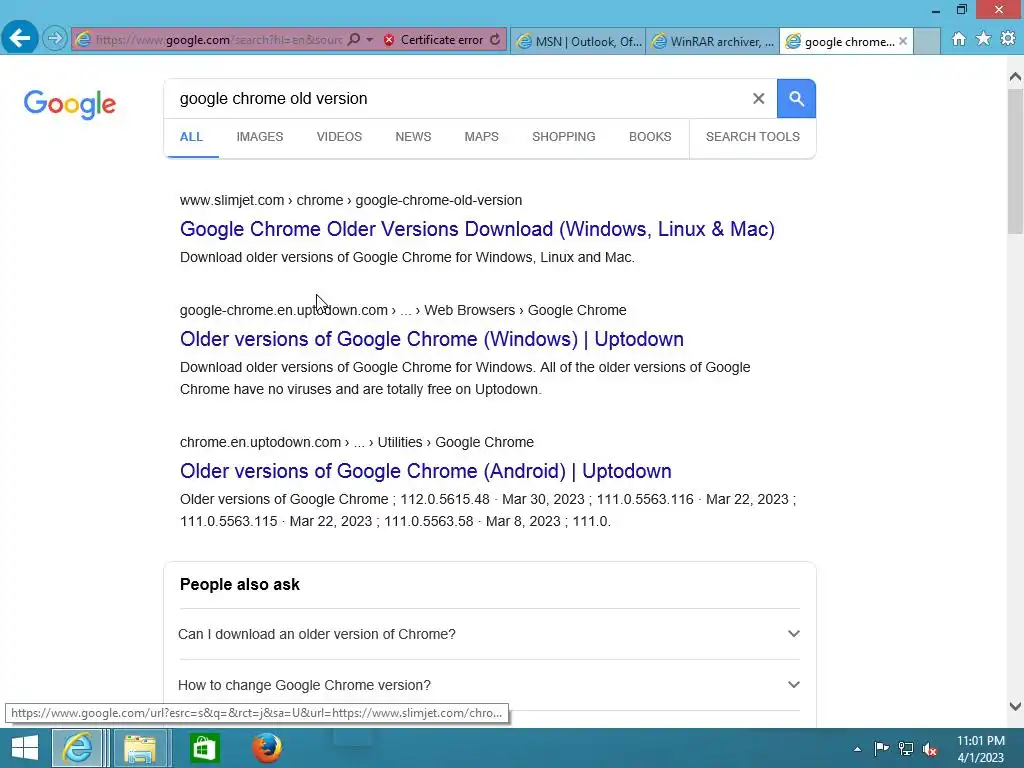Open a new blank tab
This screenshot has height=768, width=1024.
tap(927, 41)
